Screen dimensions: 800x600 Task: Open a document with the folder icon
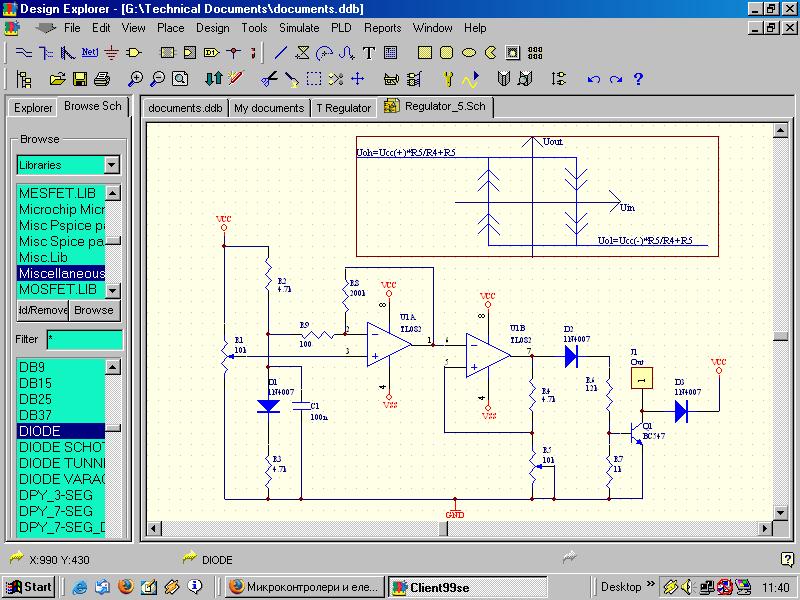(x=57, y=79)
